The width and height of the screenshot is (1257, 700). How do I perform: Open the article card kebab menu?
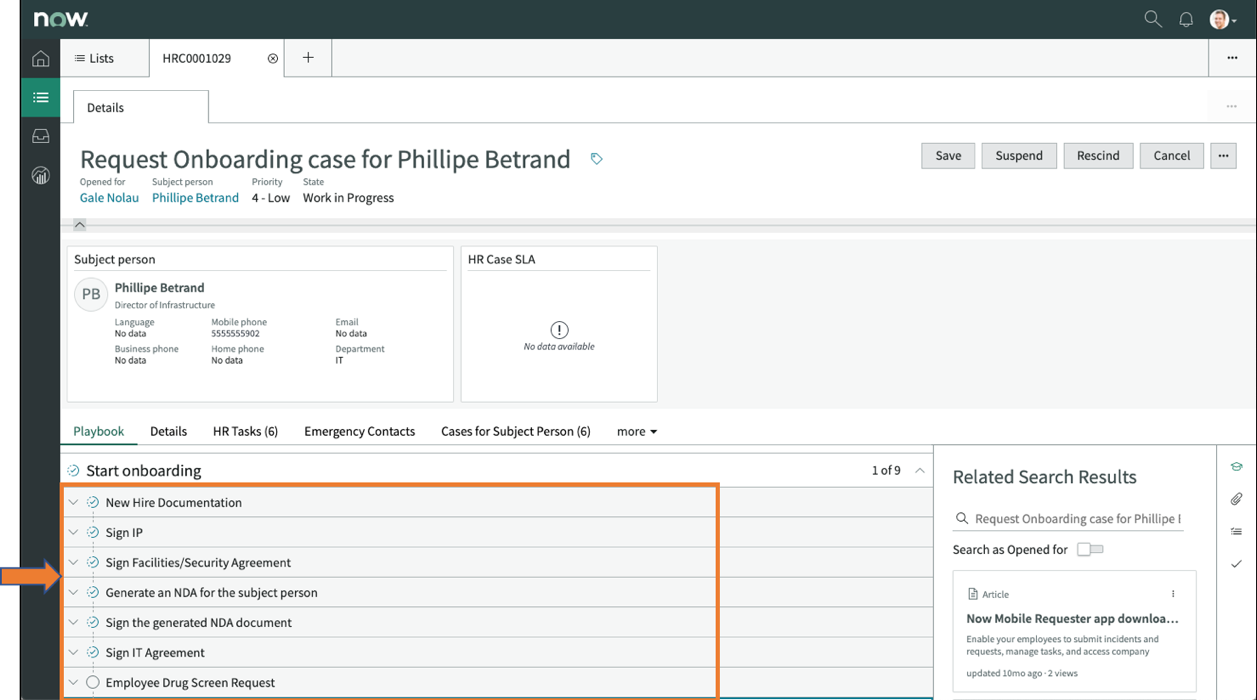pos(1173,594)
